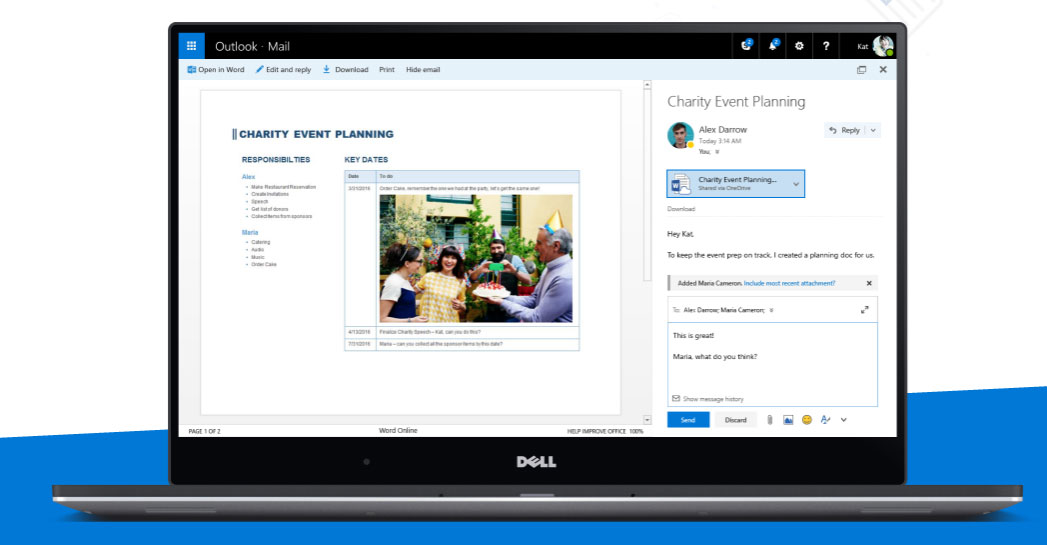Show message history
1047x545 pixels.
[x=707, y=399]
